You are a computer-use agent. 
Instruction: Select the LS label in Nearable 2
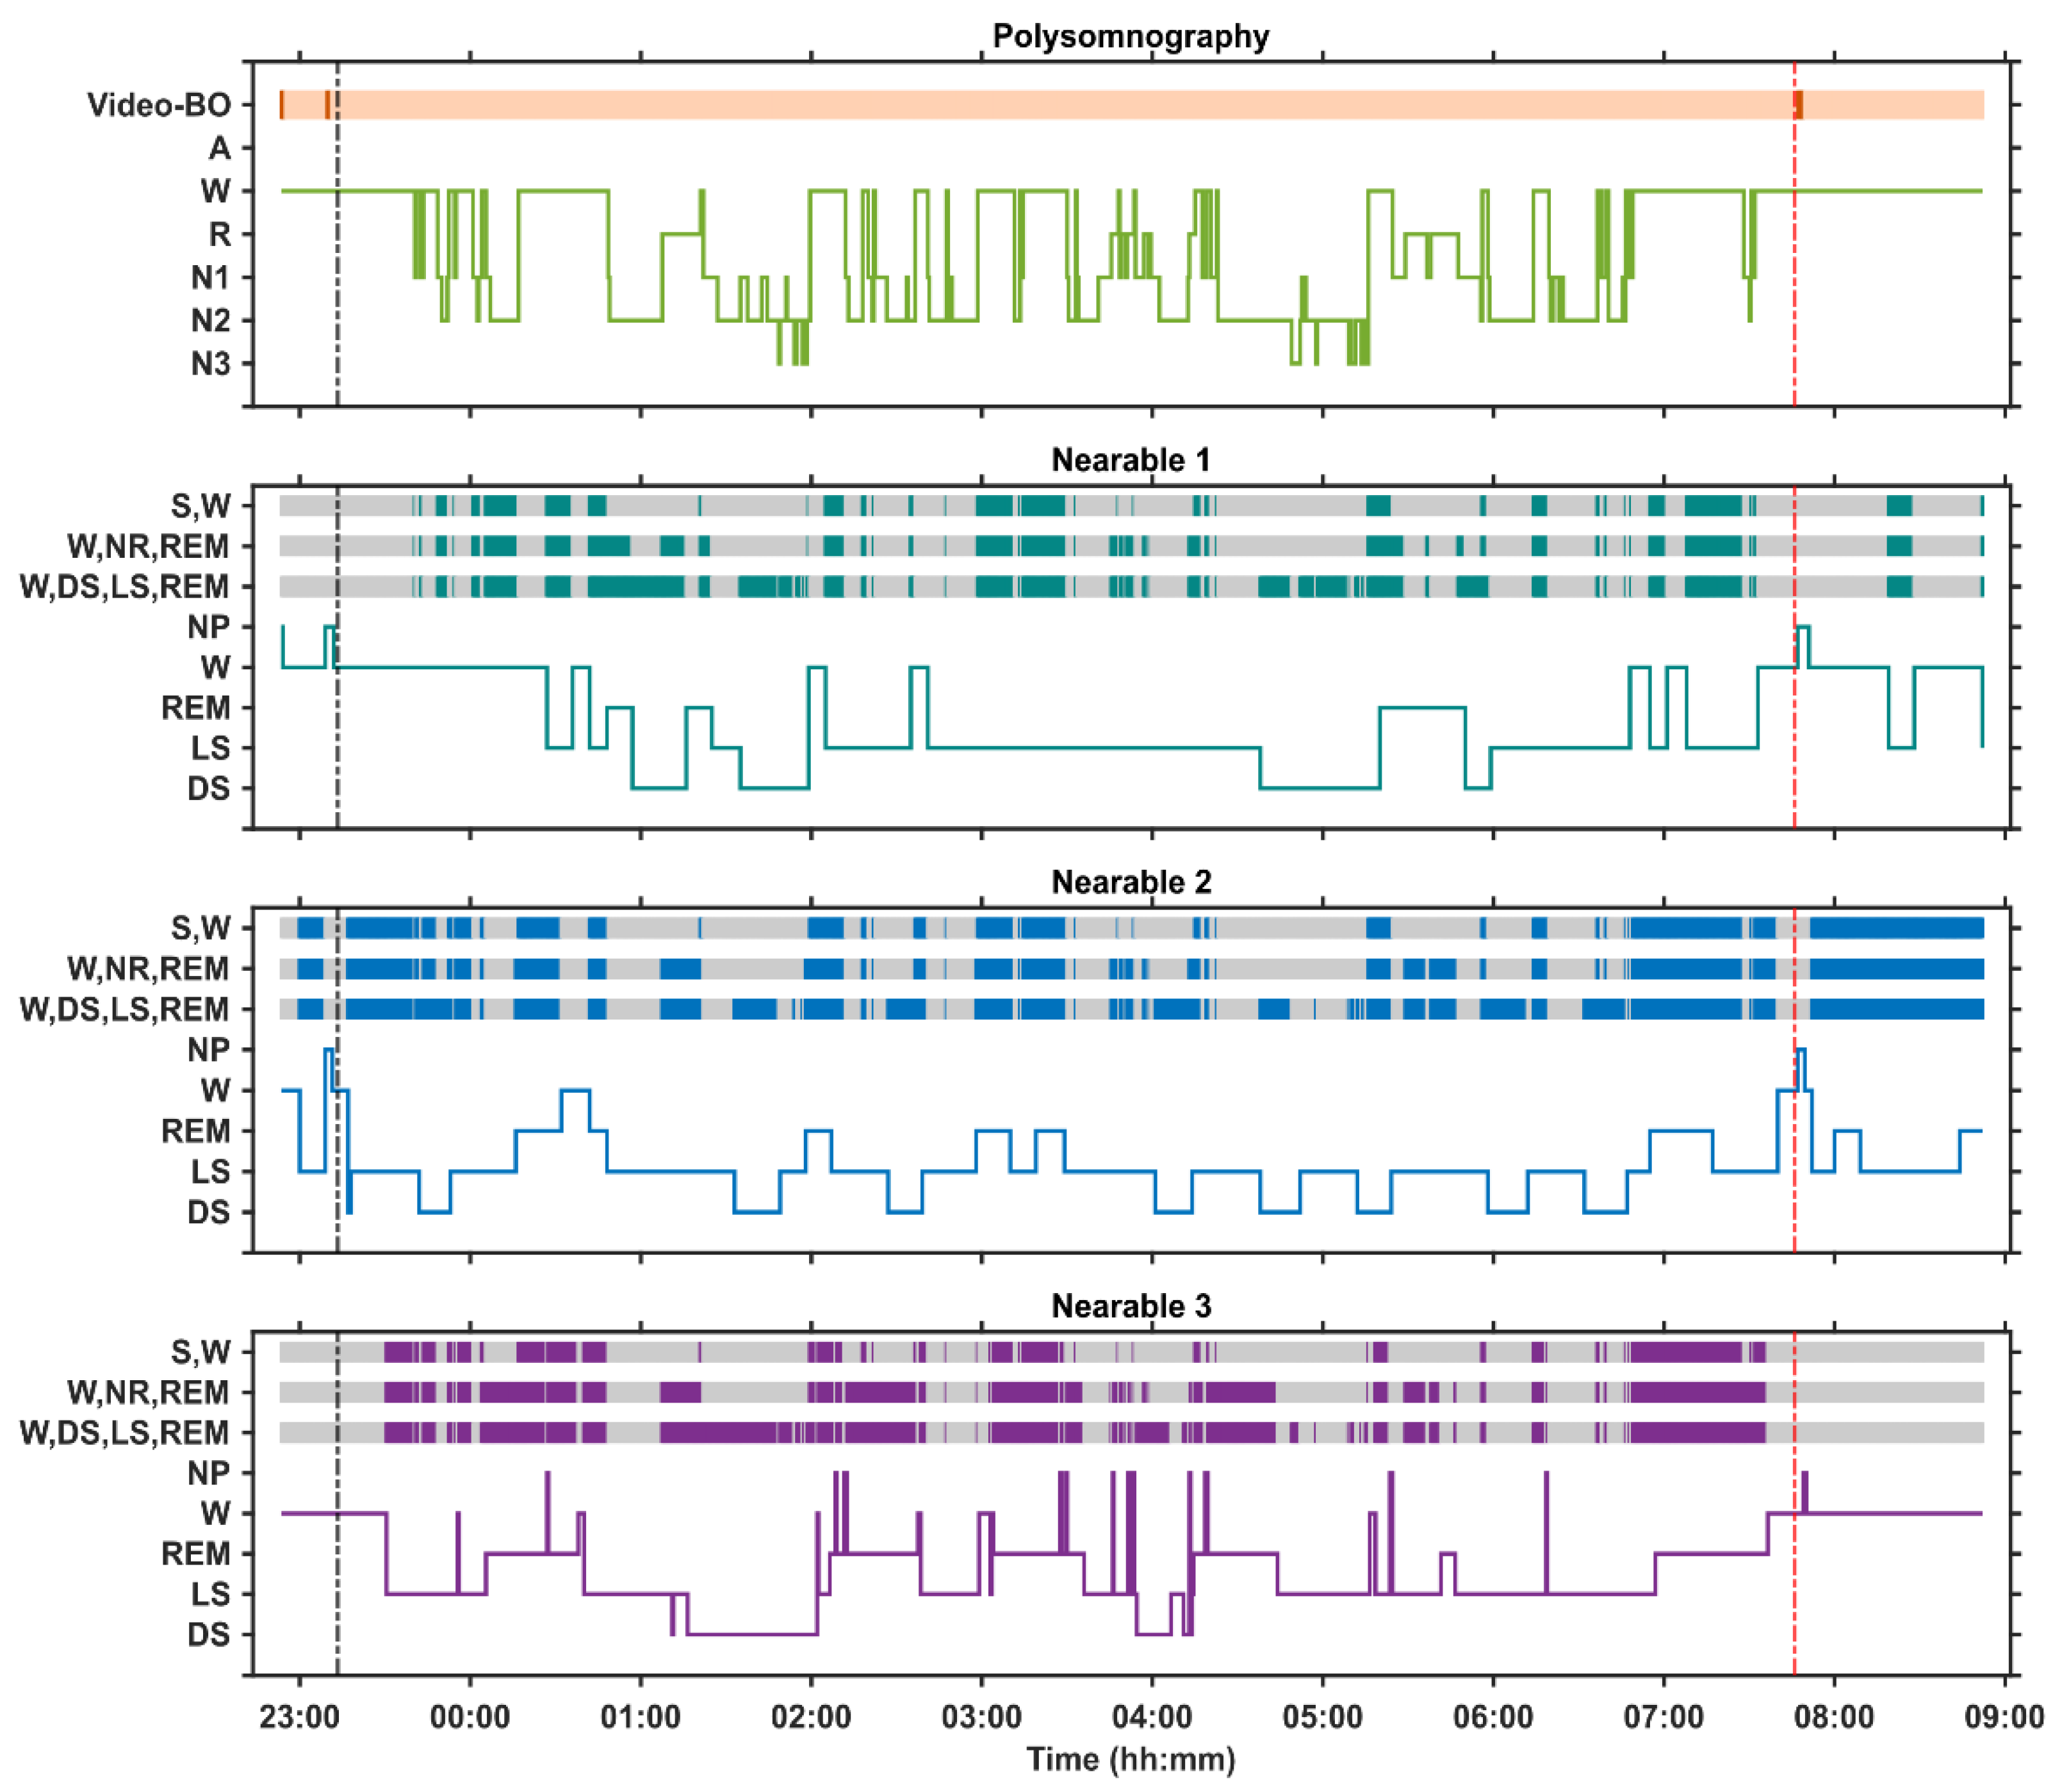(211, 1171)
